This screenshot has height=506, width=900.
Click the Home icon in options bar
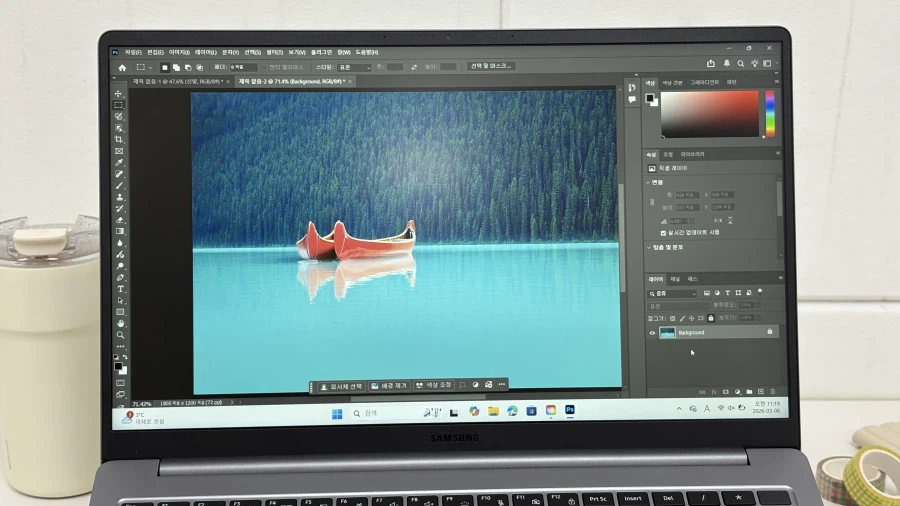(123, 68)
